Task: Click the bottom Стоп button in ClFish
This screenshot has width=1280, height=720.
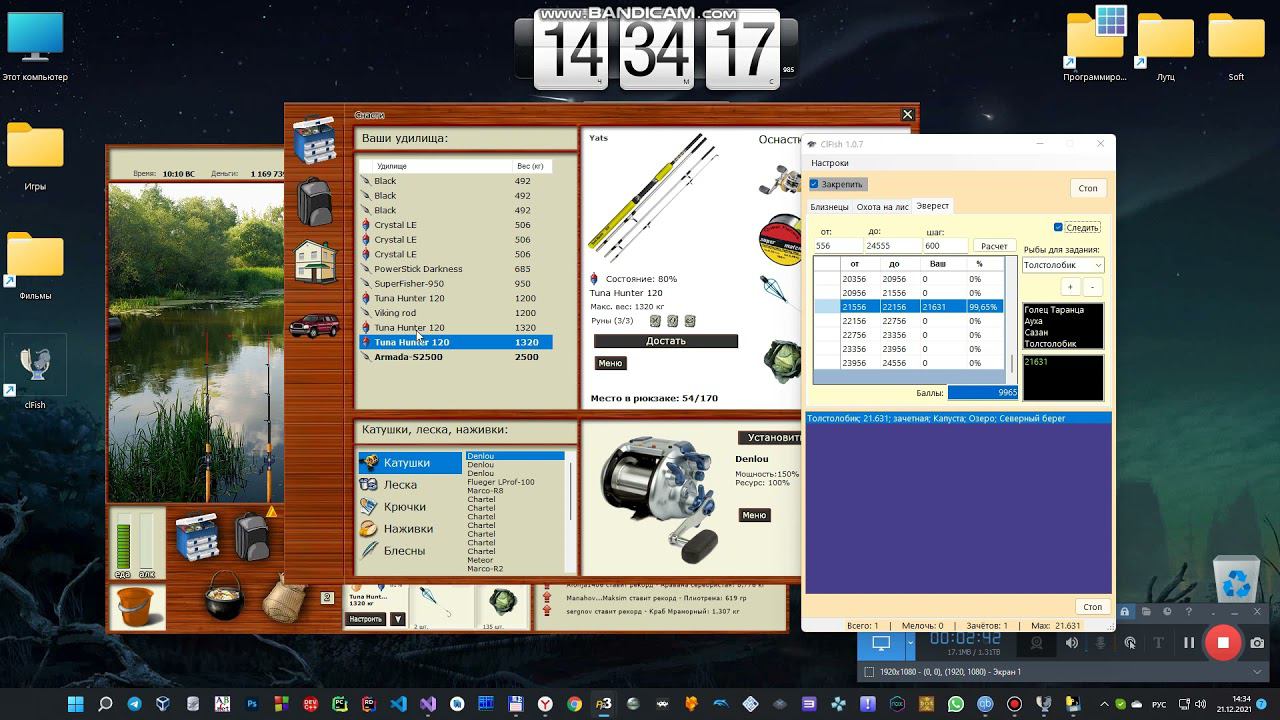Action: 1092,607
